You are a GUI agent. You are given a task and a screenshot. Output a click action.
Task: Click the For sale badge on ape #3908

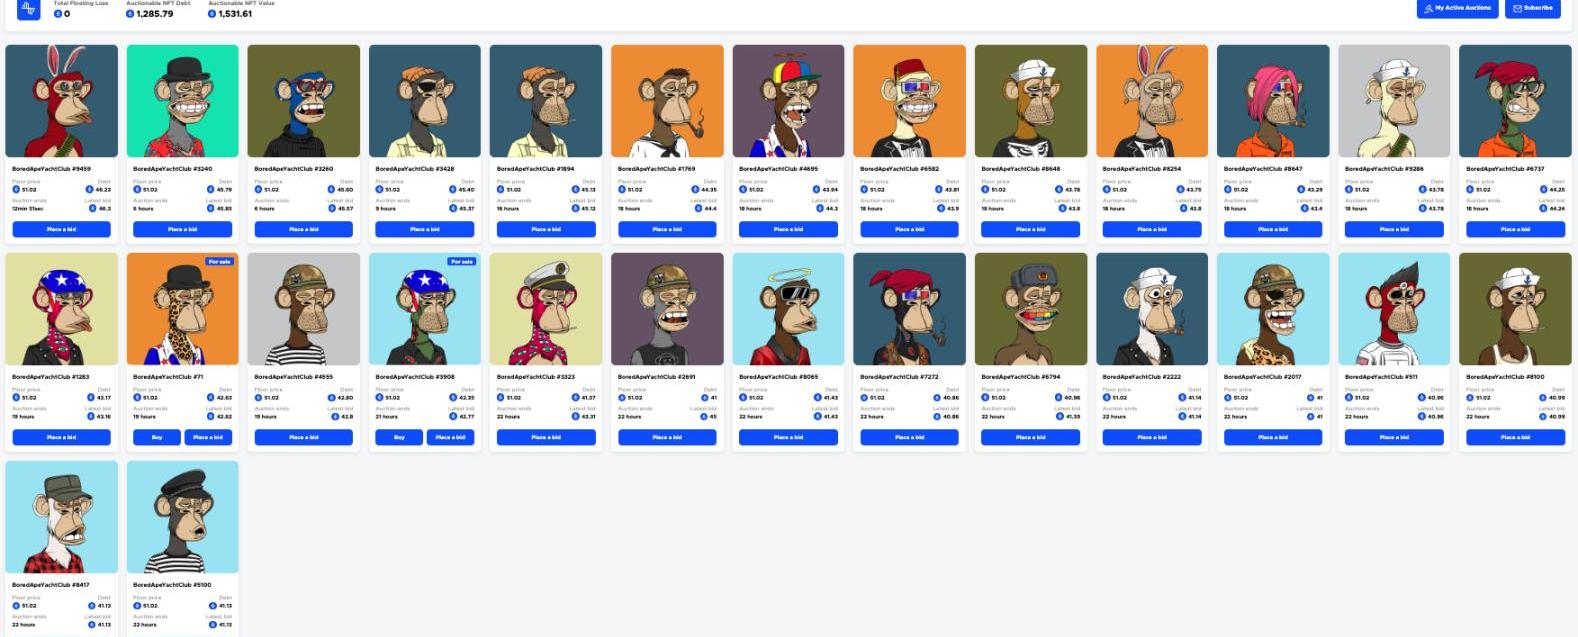coord(461,262)
